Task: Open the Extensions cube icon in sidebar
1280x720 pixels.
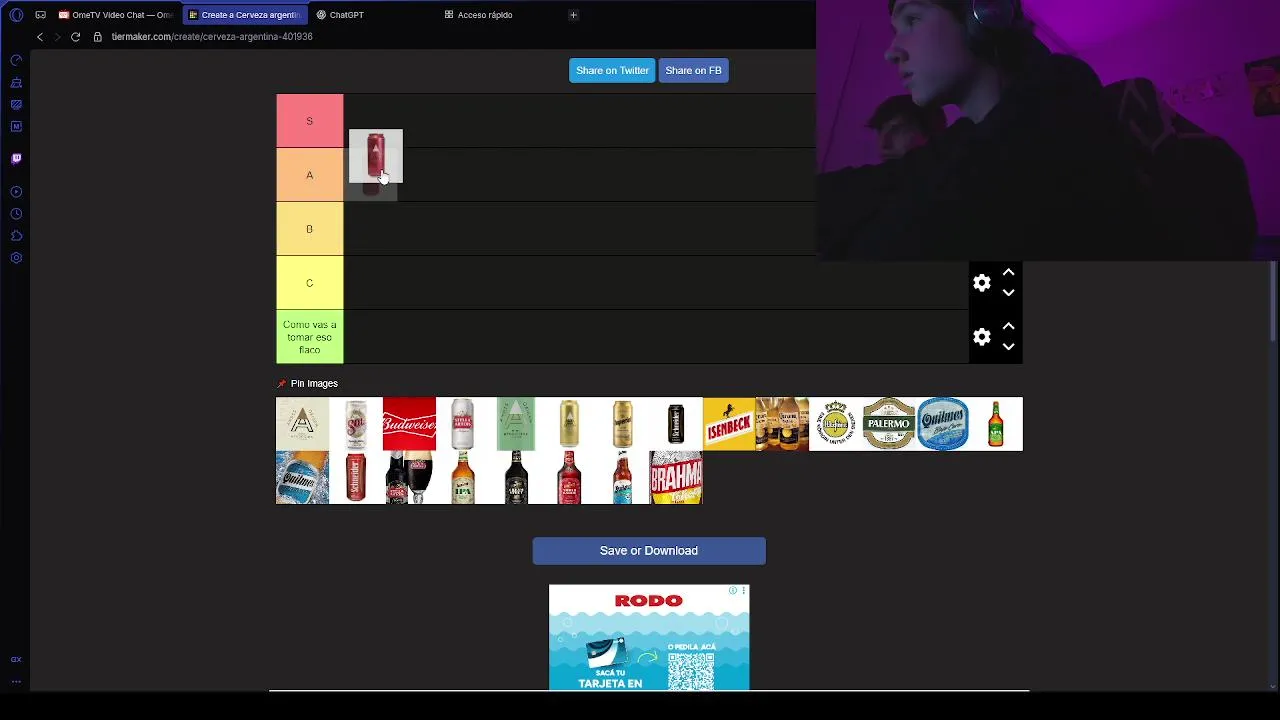Action: [16, 236]
